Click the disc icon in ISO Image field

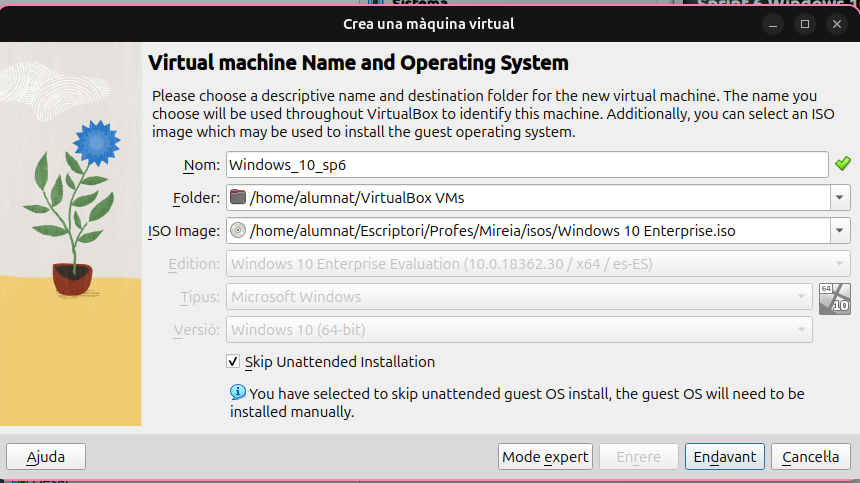point(238,231)
